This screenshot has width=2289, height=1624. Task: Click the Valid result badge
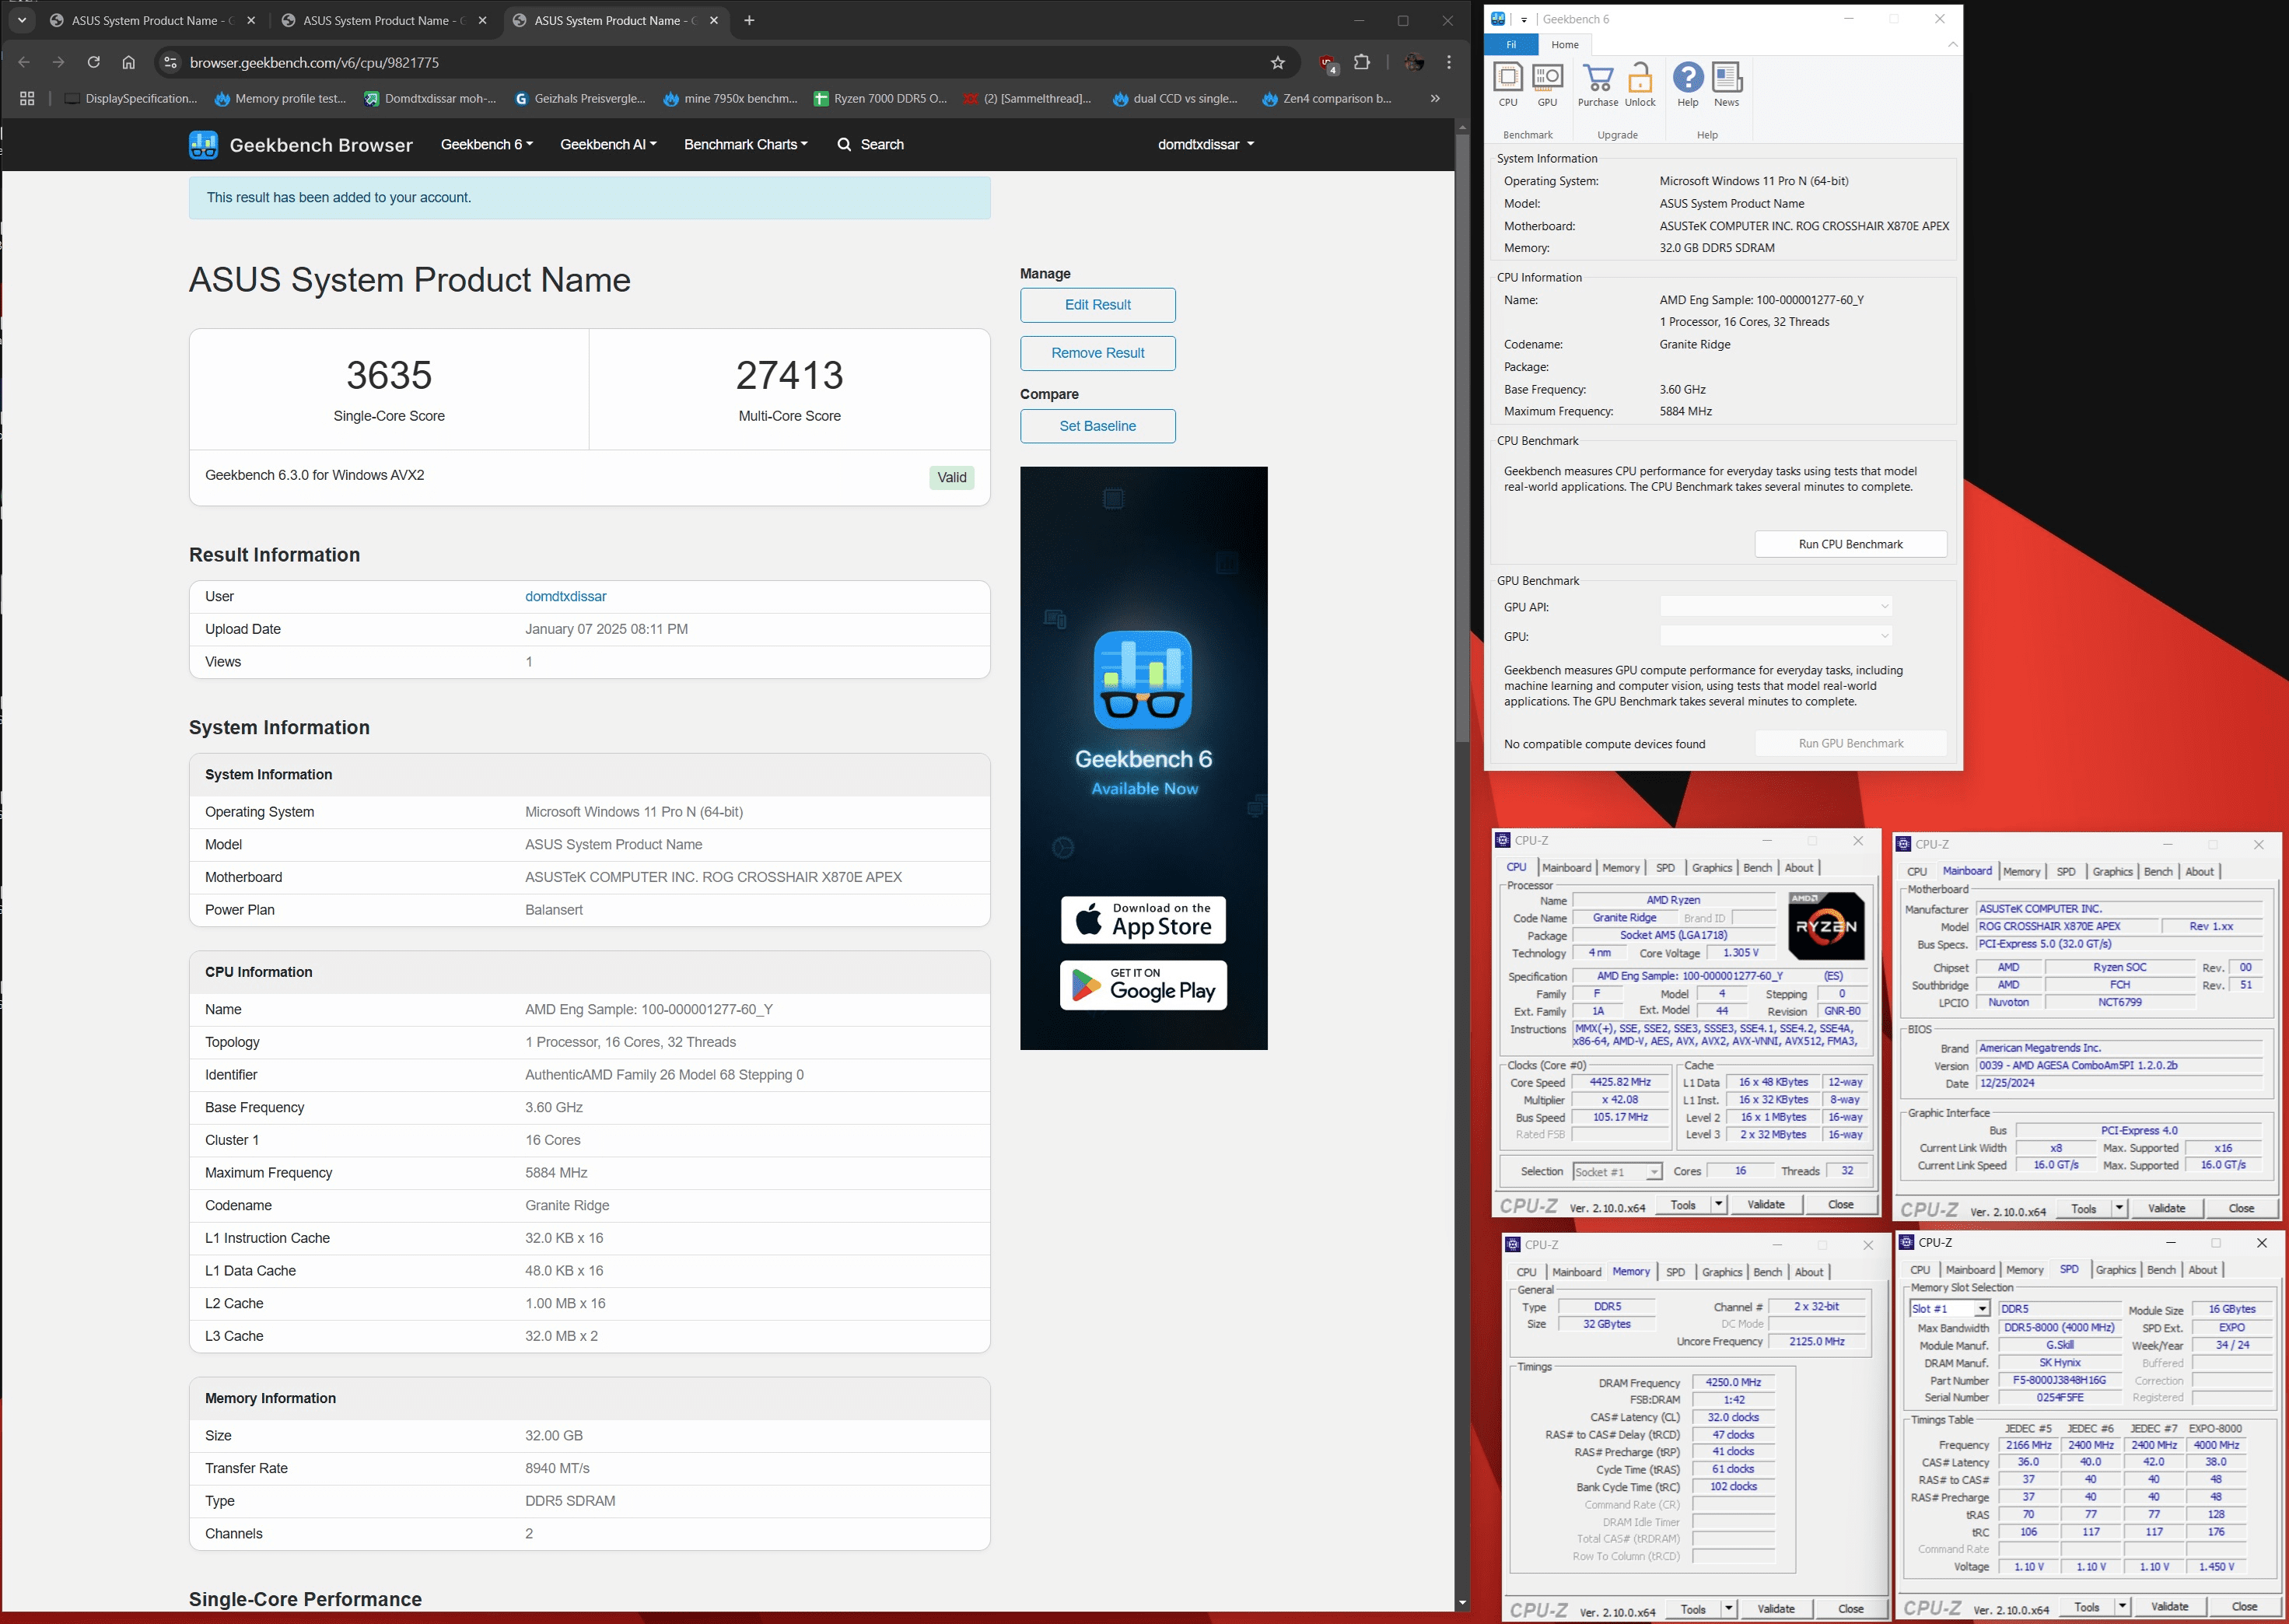tap(951, 477)
